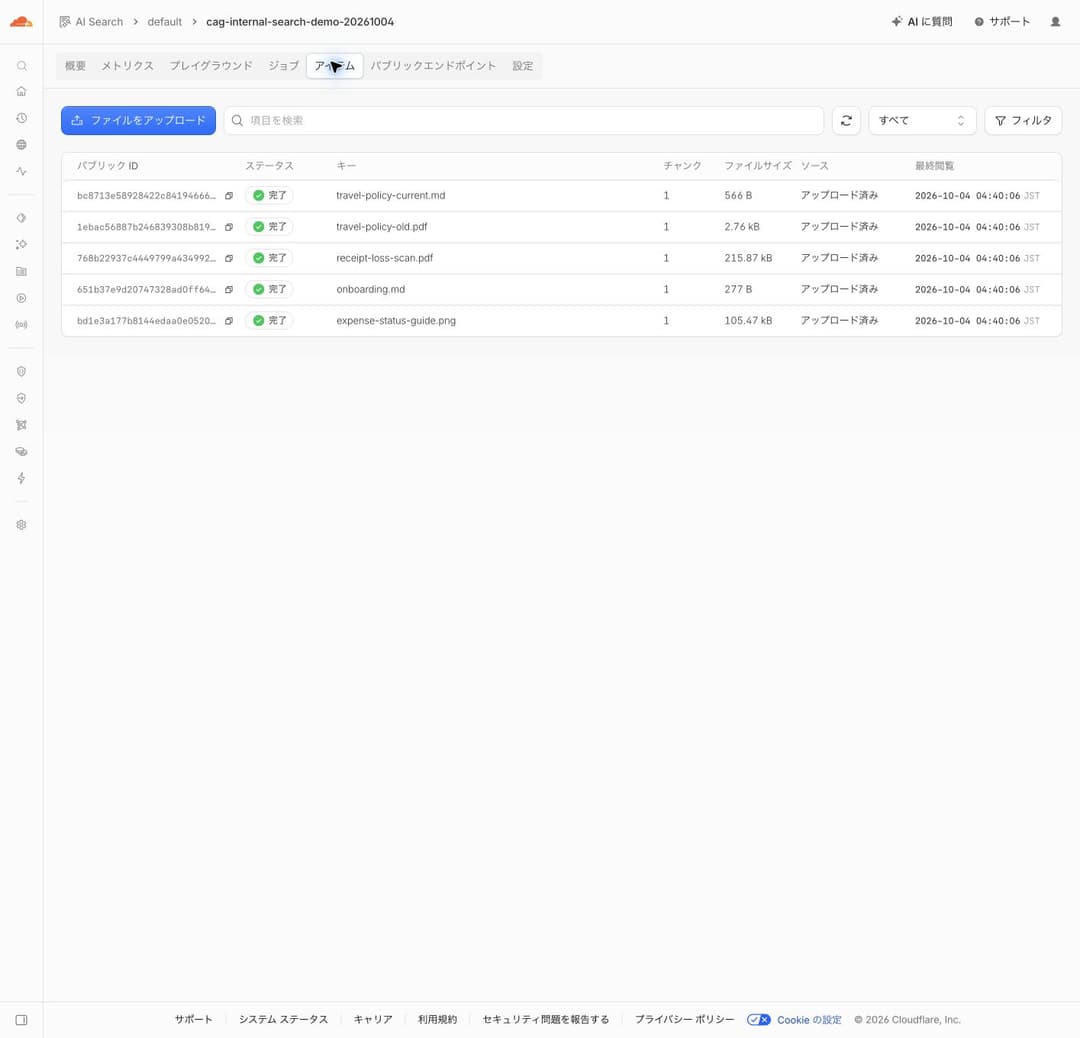Screen dimensions: 1080x1038
Task: Toggle the Cookie privacy choices switch icon
Action: (x=758, y=1020)
